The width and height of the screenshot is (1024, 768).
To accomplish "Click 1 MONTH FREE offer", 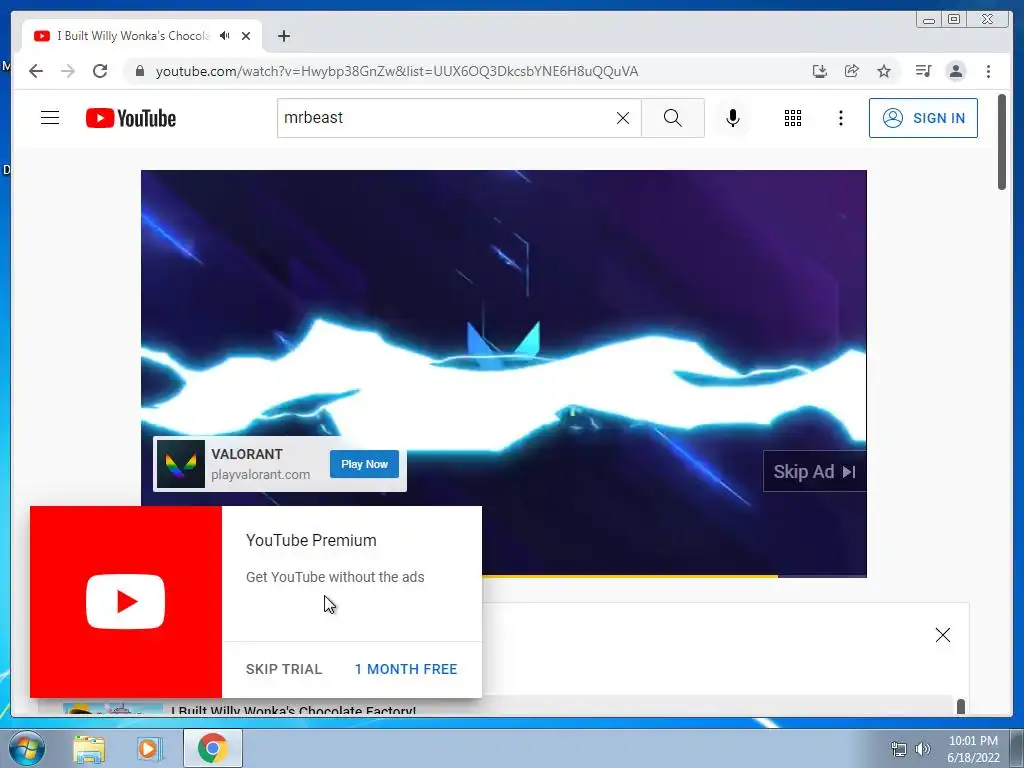I will point(406,669).
